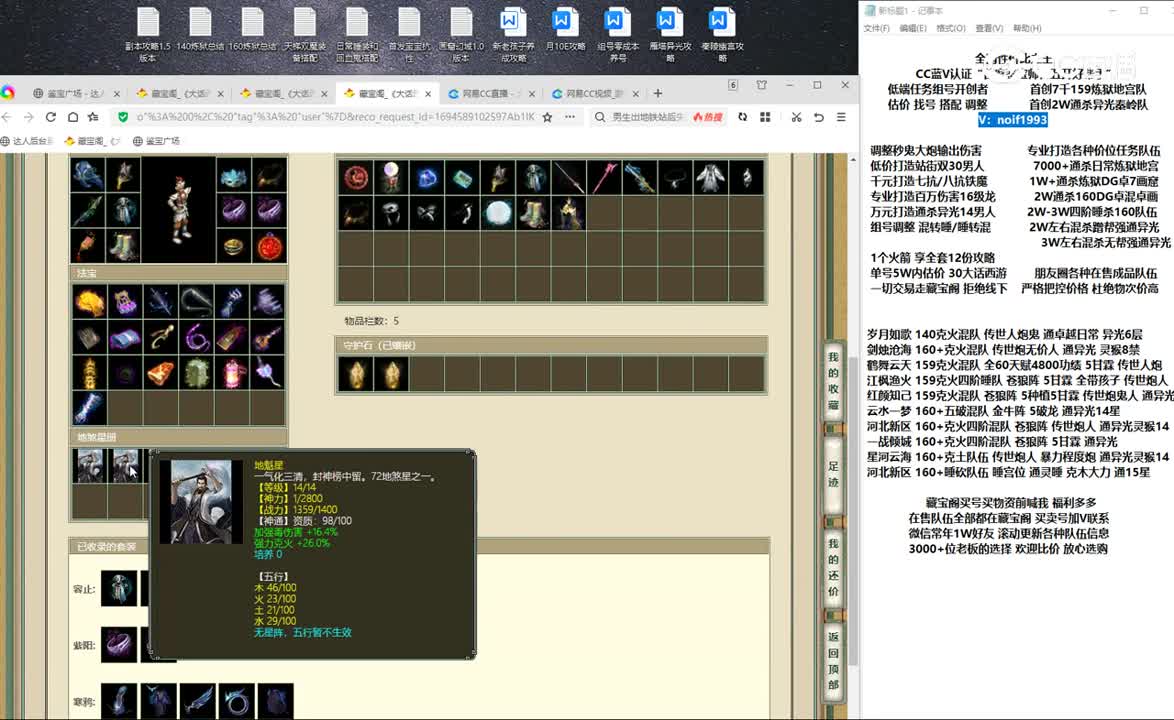Image resolution: width=1174 pixels, height=720 pixels.
Task: Open Notepad 查看(V) menu
Action: [989, 28]
